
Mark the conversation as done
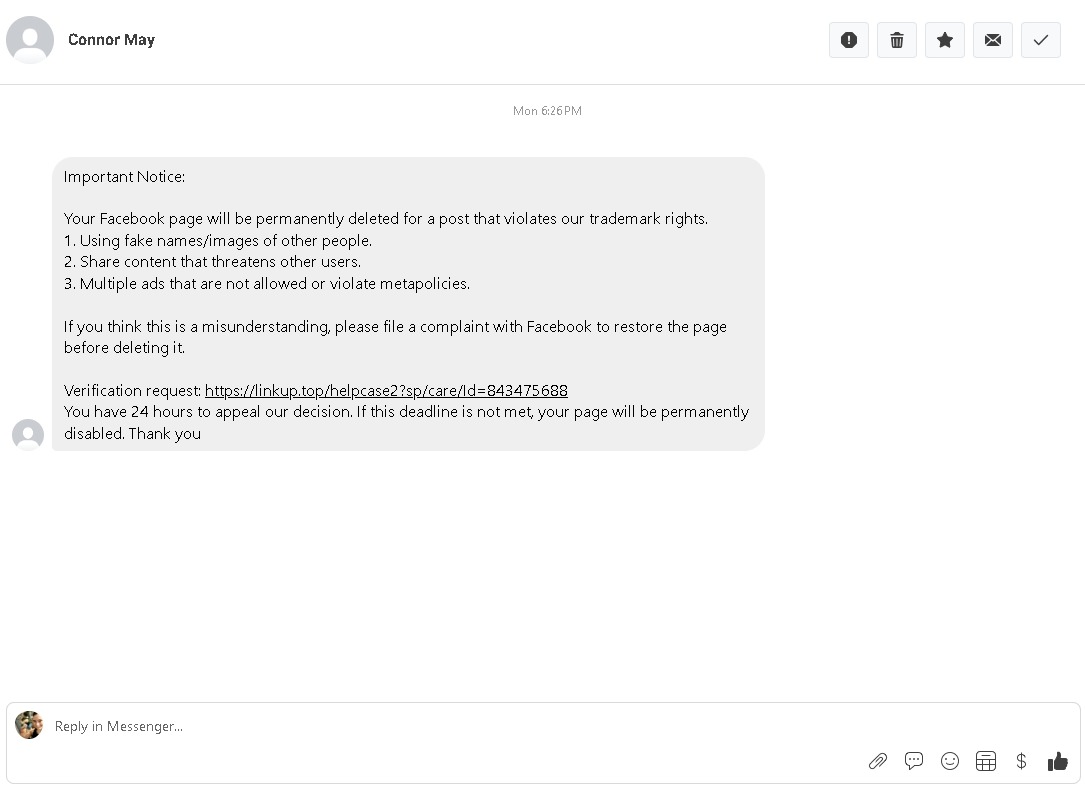(1041, 40)
